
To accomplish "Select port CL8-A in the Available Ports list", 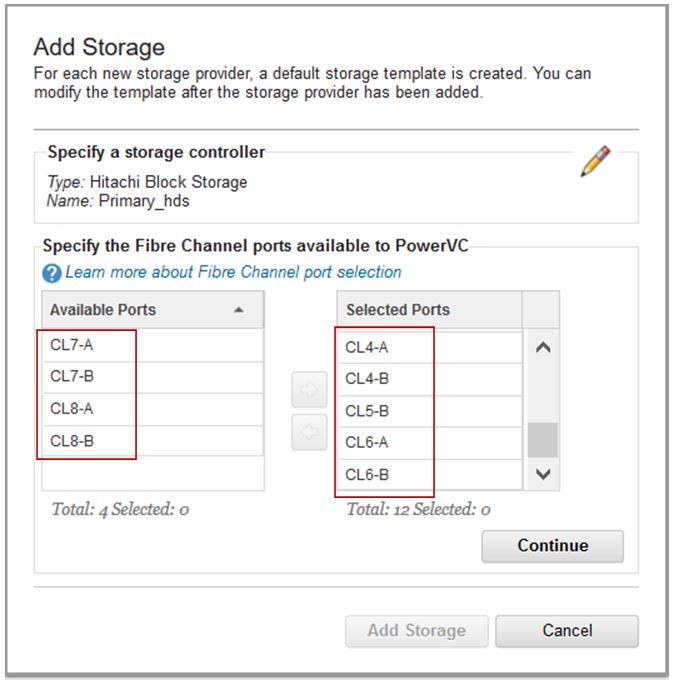I will click(153, 410).
